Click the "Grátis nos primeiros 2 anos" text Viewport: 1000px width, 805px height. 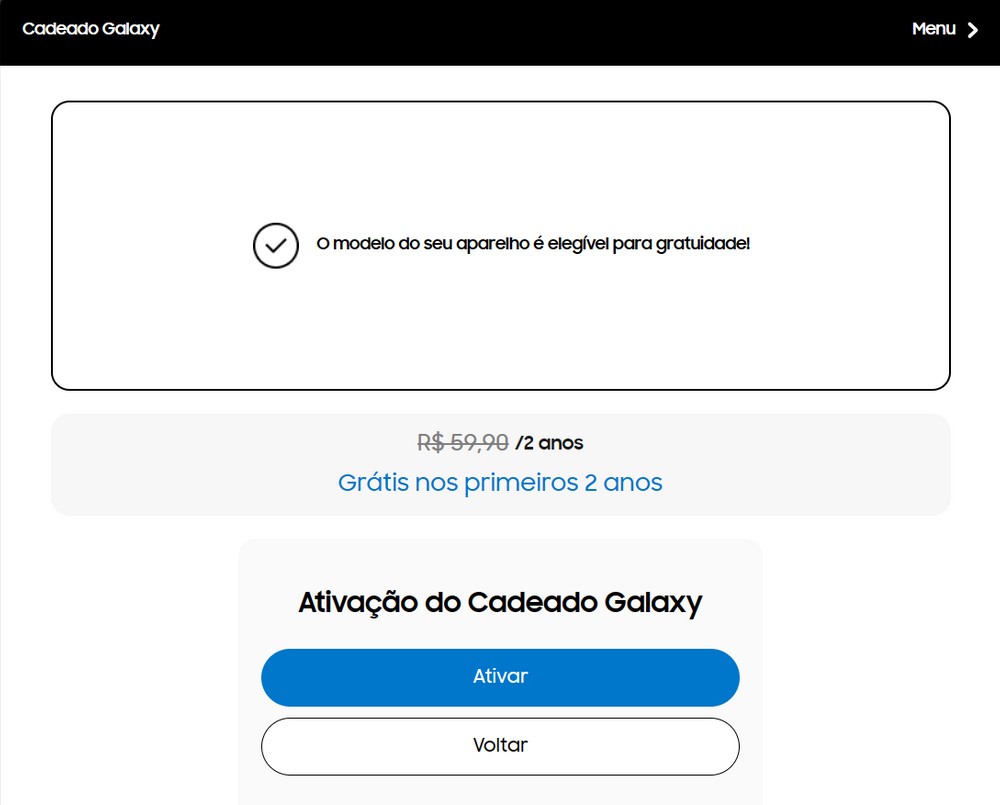coord(500,483)
